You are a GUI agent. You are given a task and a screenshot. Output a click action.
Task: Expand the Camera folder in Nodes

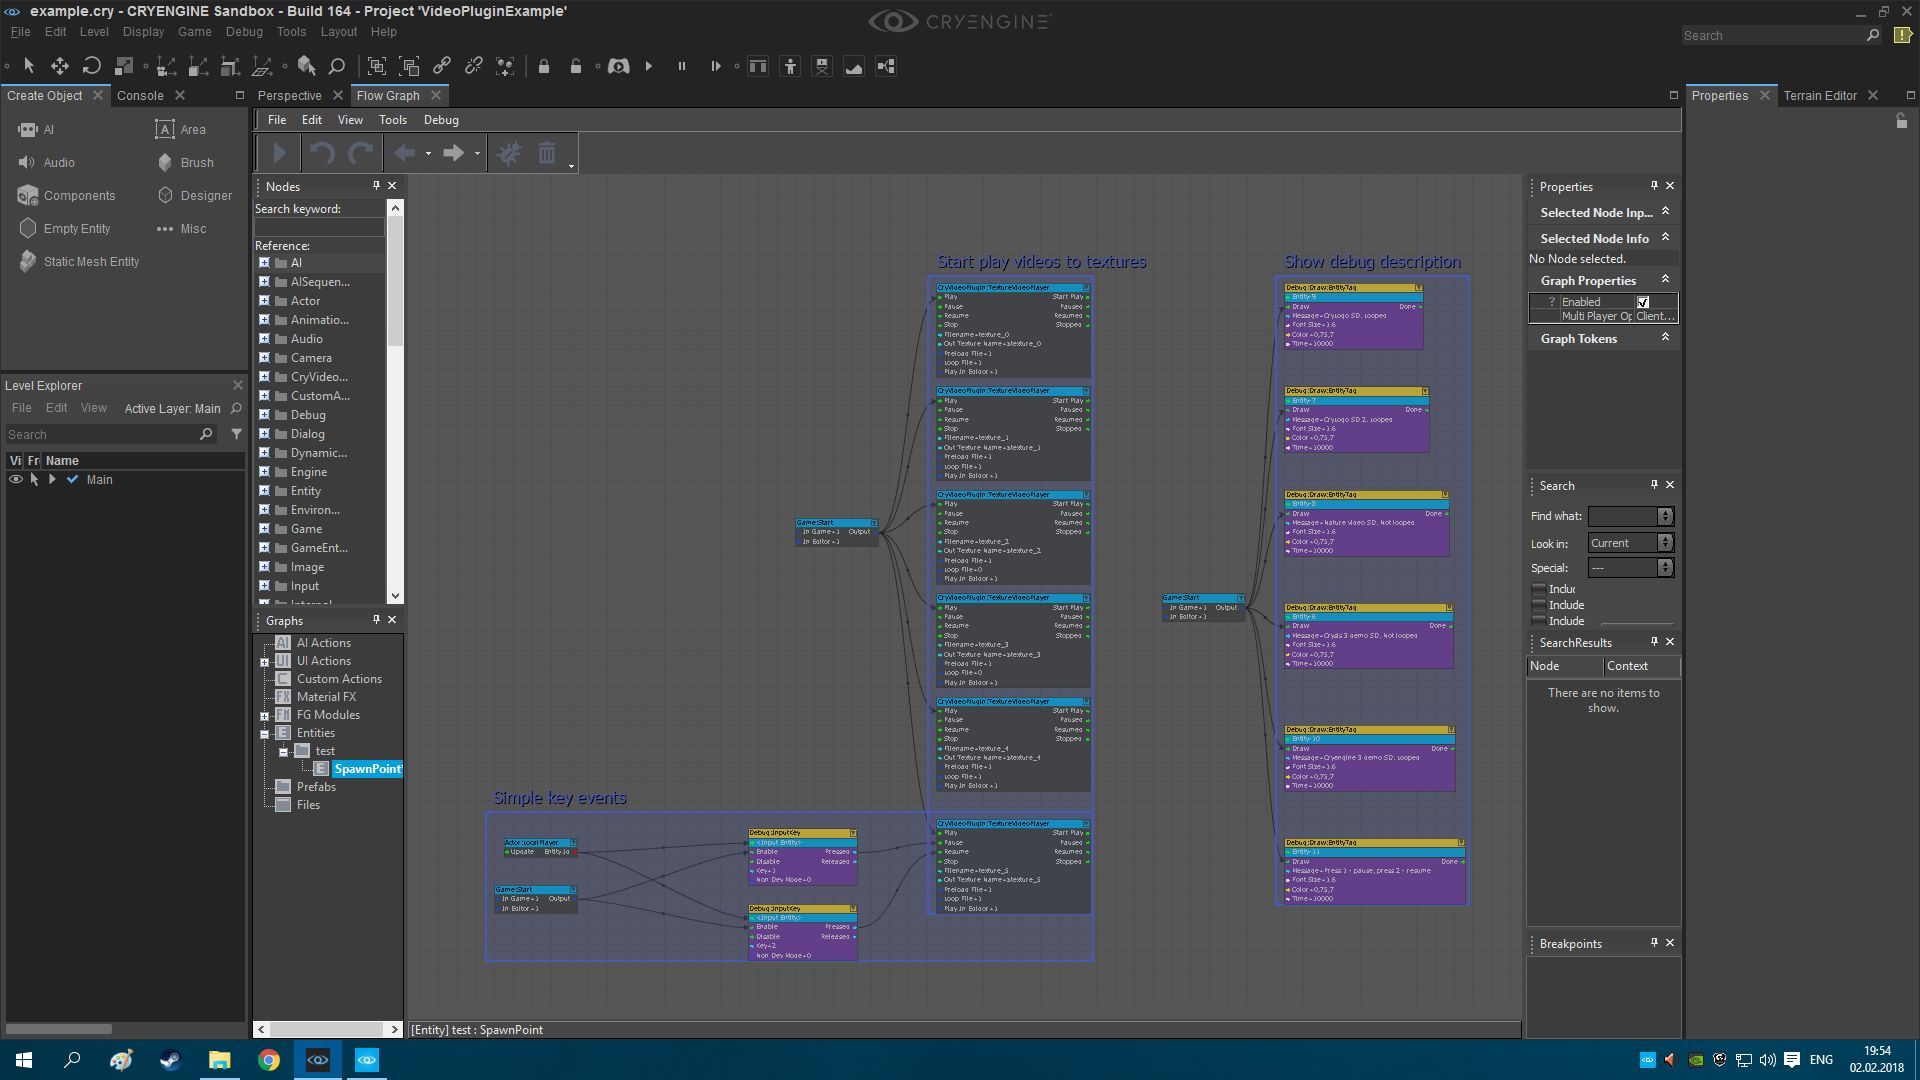pyautogui.click(x=265, y=358)
